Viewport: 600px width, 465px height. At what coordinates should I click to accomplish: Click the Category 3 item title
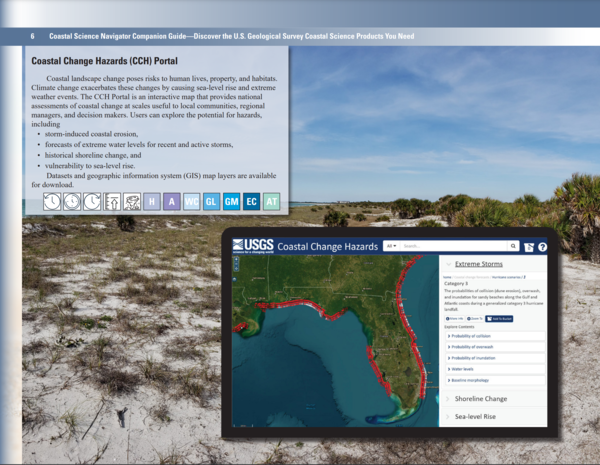(456, 284)
